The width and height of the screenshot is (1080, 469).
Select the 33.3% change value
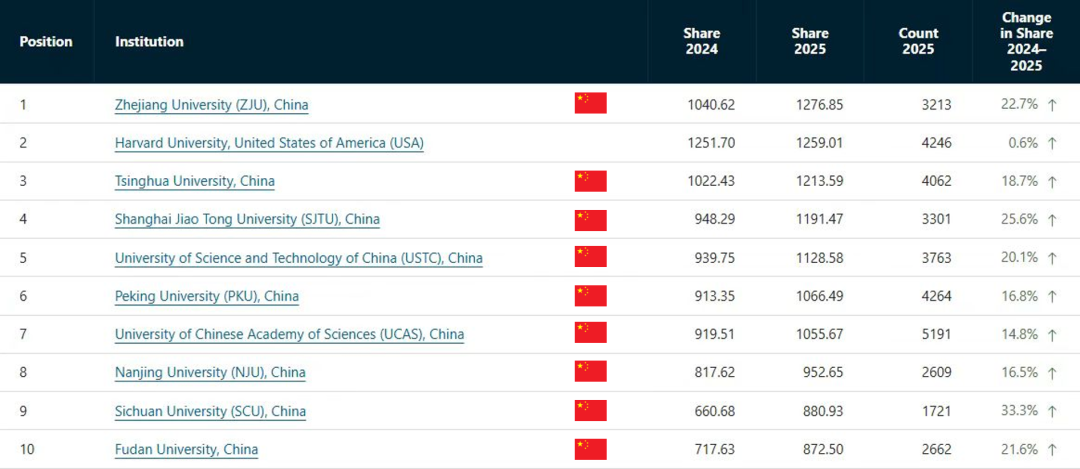[x=1019, y=411]
